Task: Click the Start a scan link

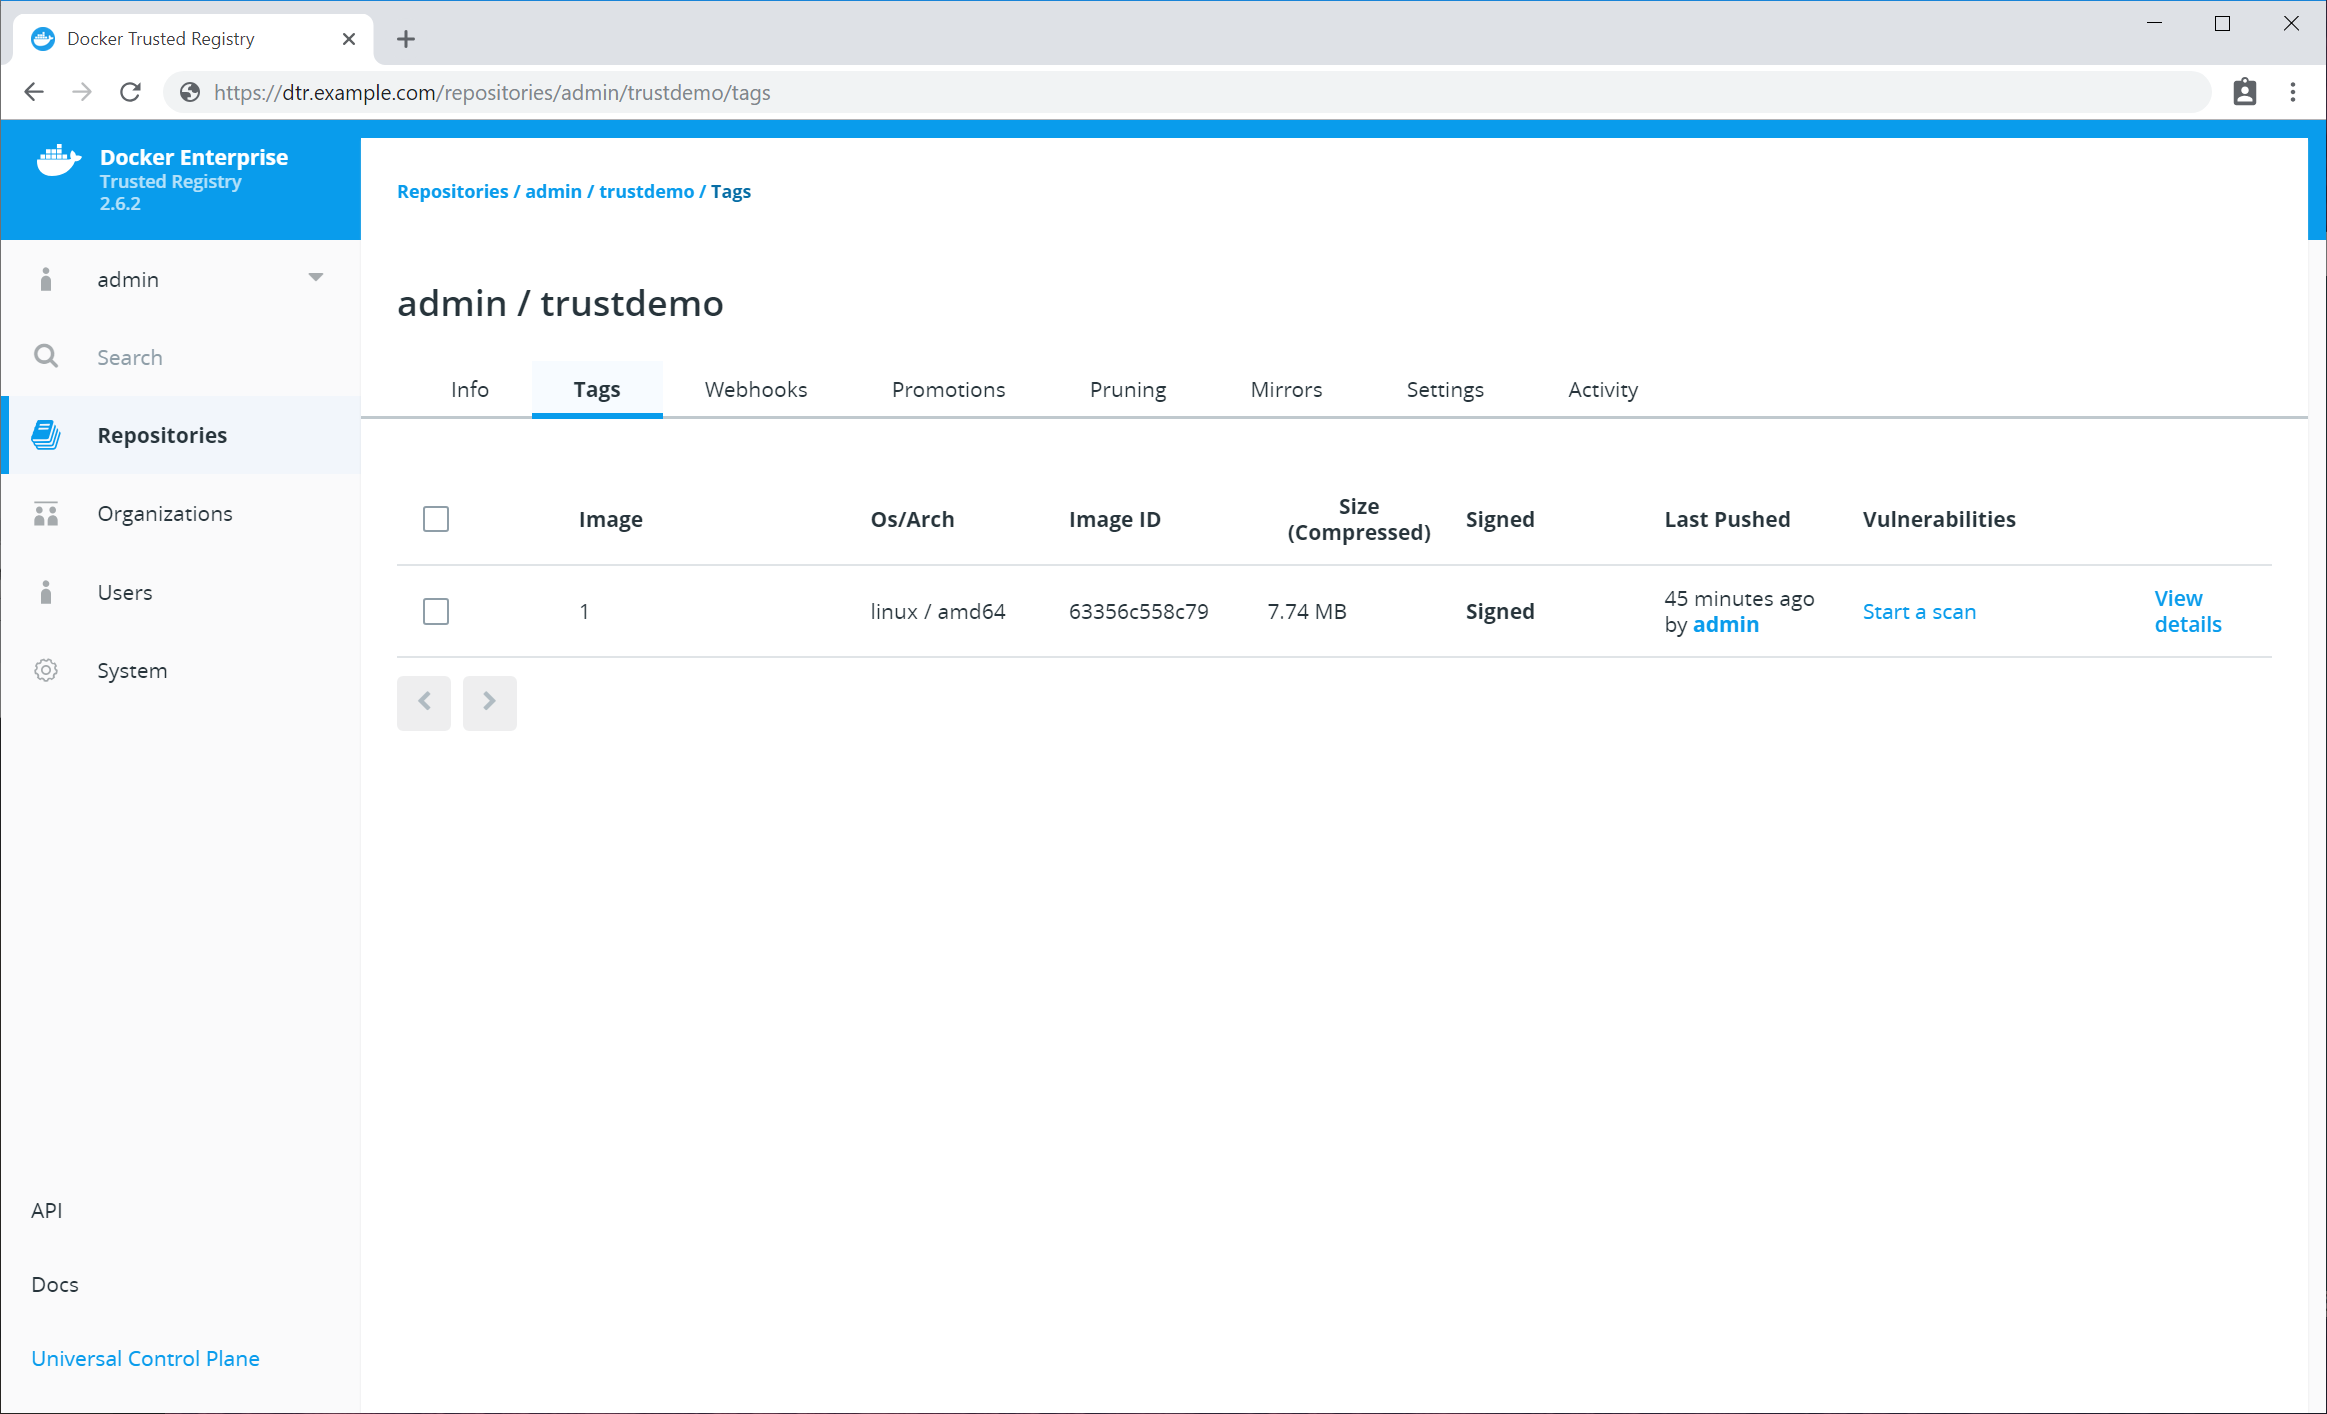Action: (x=1918, y=611)
